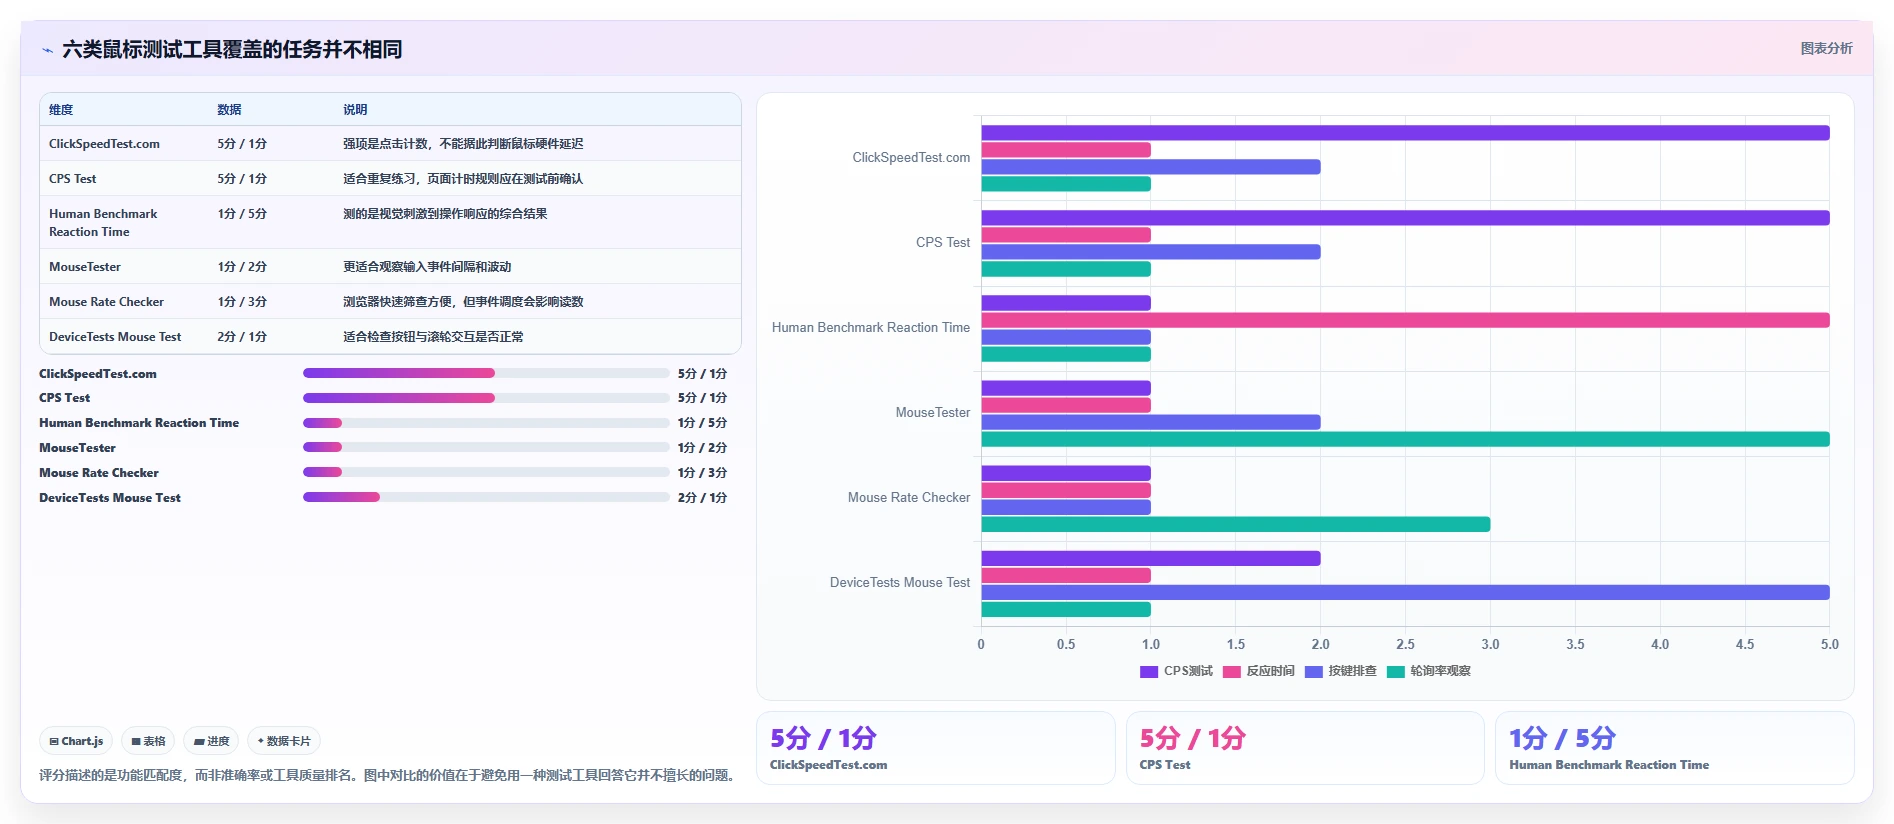Click the Human Benchmark Reaction Time chart axis label
The width and height of the screenshot is (1894, 824).
tap(871, 328)
